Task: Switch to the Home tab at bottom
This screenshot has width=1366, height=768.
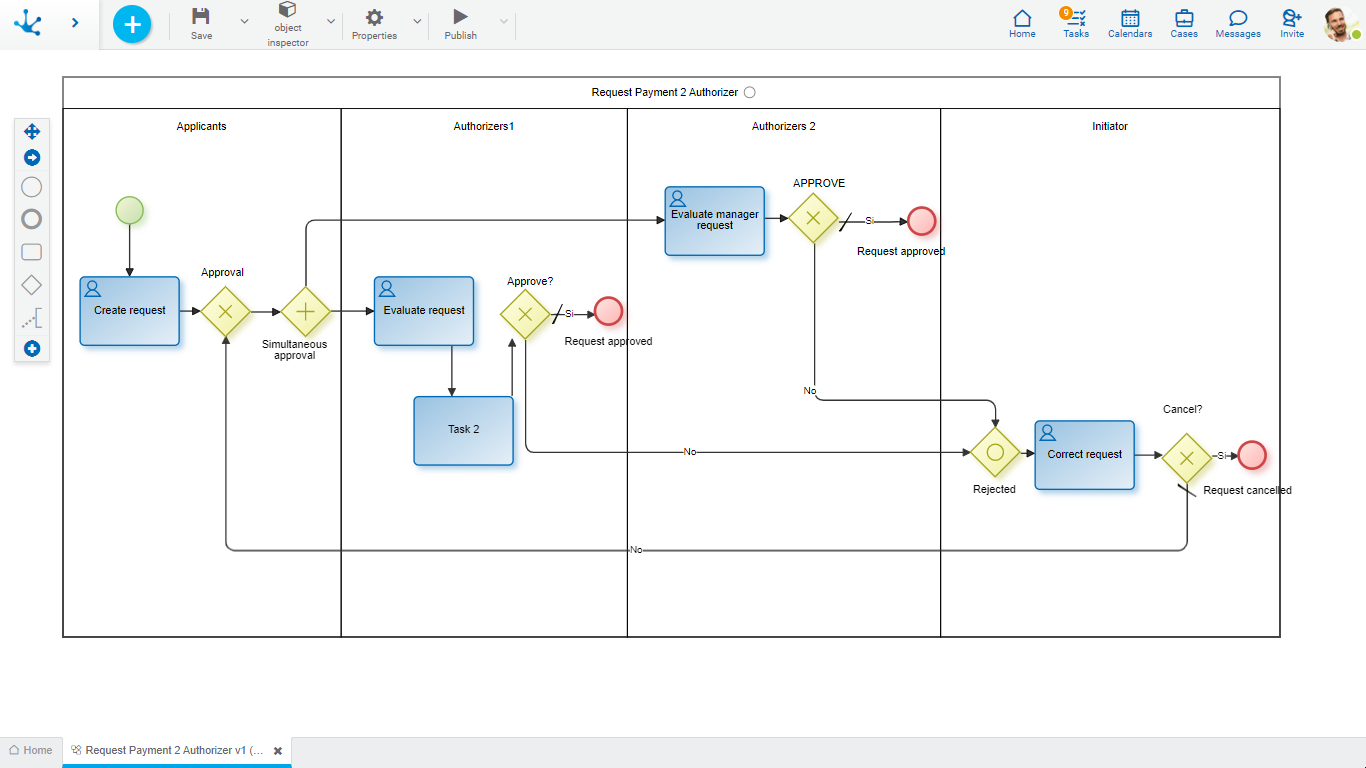Action: [30, 750]
